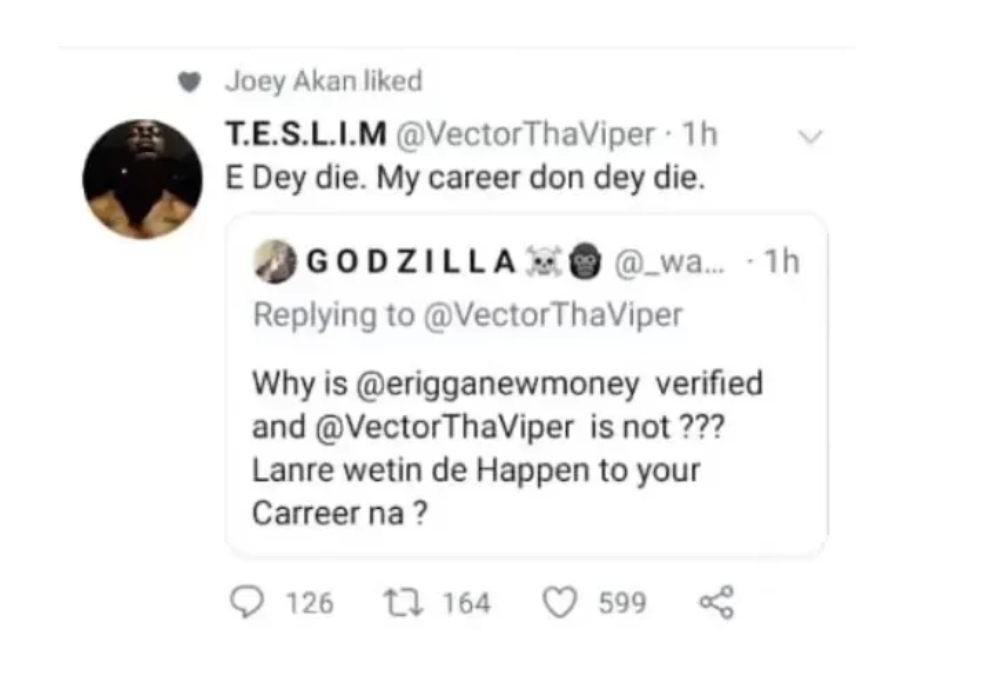Open T.E.S.L.I.M's round profile picture
1008x675 pixels.
point(142,179)
